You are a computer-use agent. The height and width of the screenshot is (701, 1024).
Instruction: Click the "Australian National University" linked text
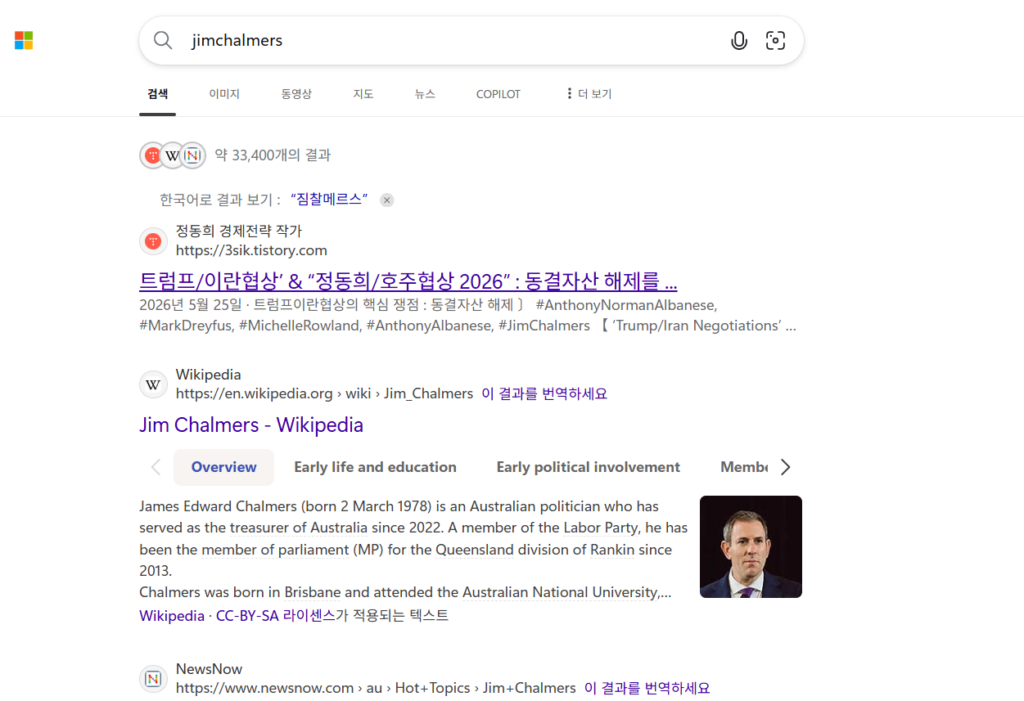[x=561, y=593]
